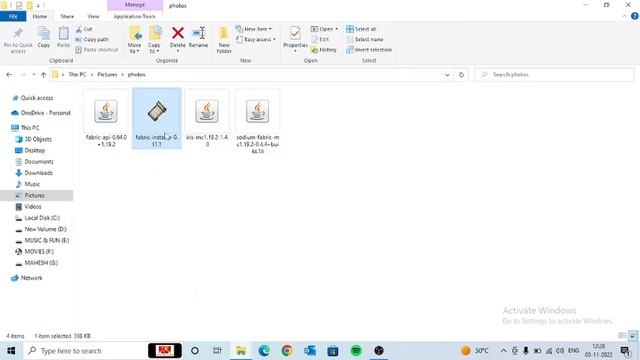640x360 pixels.
Task: Switch to details view icon in status bar
Action: coord(622,336)
